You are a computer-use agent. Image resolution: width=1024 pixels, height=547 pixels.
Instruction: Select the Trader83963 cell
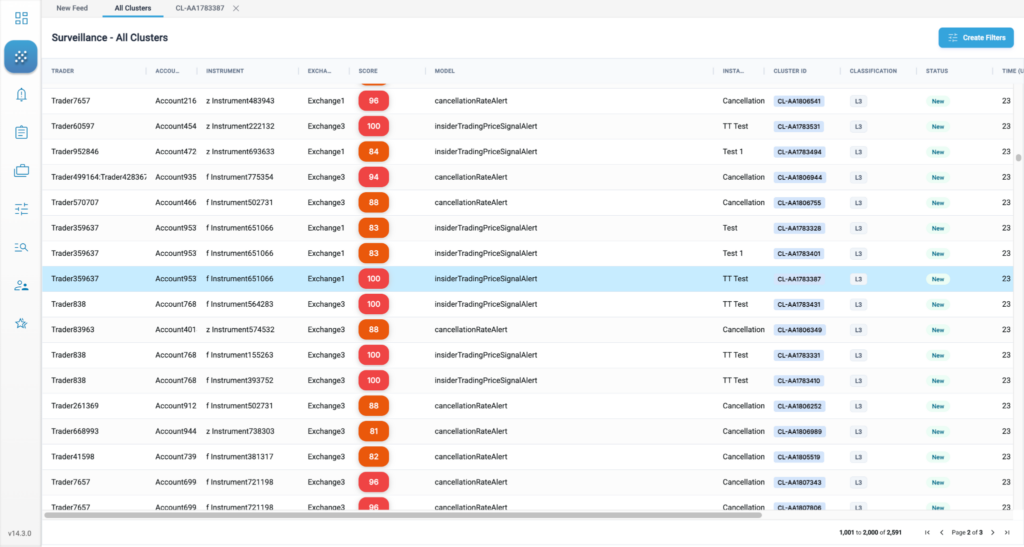coord(72,330)
